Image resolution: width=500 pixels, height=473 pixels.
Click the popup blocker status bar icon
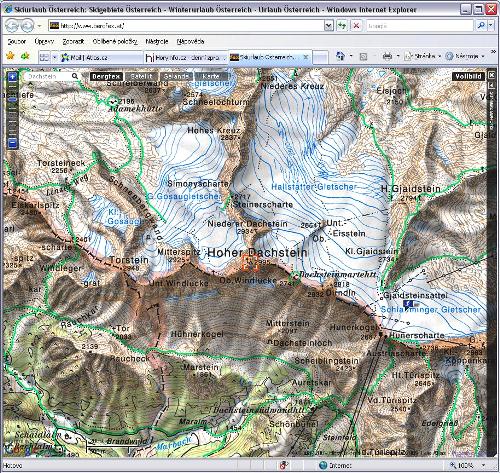click(x=284, y=465)
